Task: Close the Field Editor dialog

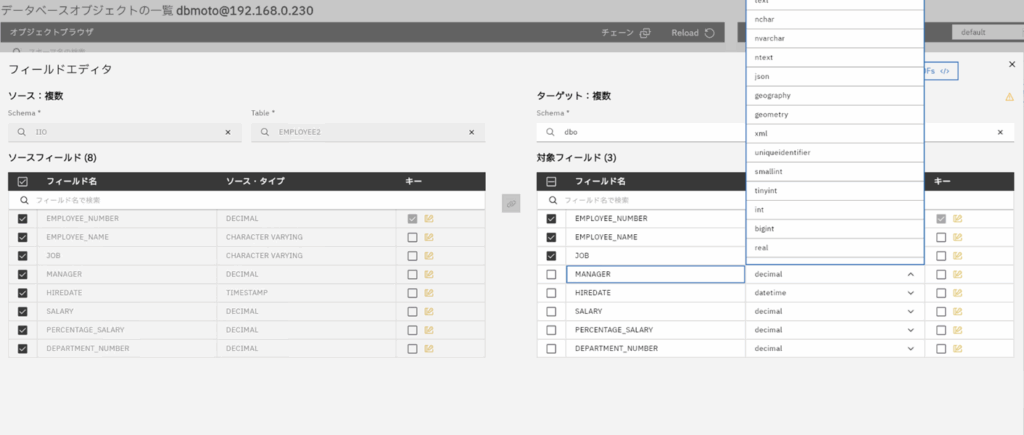Action: (1011, 64)
